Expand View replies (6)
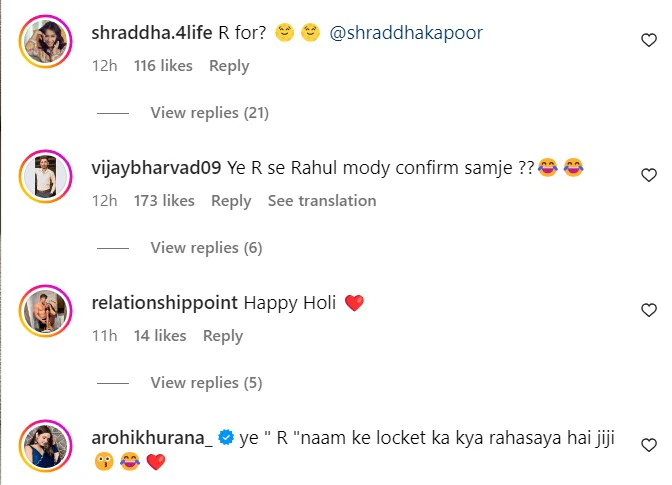Viewport: 672px width, 485px height. point(205,248)
